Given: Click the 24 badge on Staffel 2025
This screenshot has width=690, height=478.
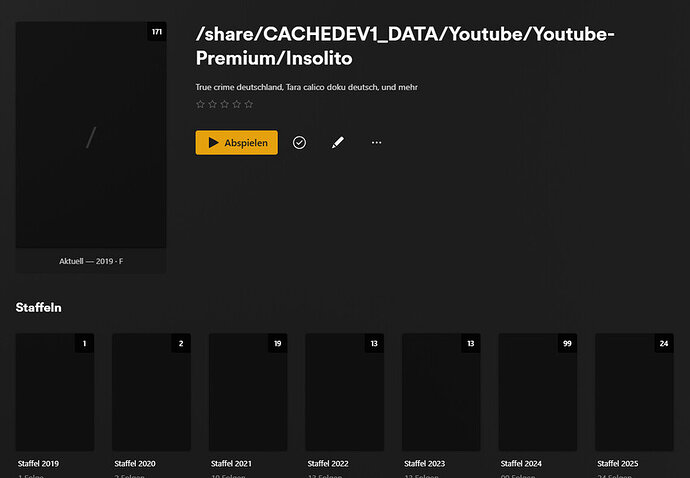Looking at the screenshot, I should (x=664, y=343).
